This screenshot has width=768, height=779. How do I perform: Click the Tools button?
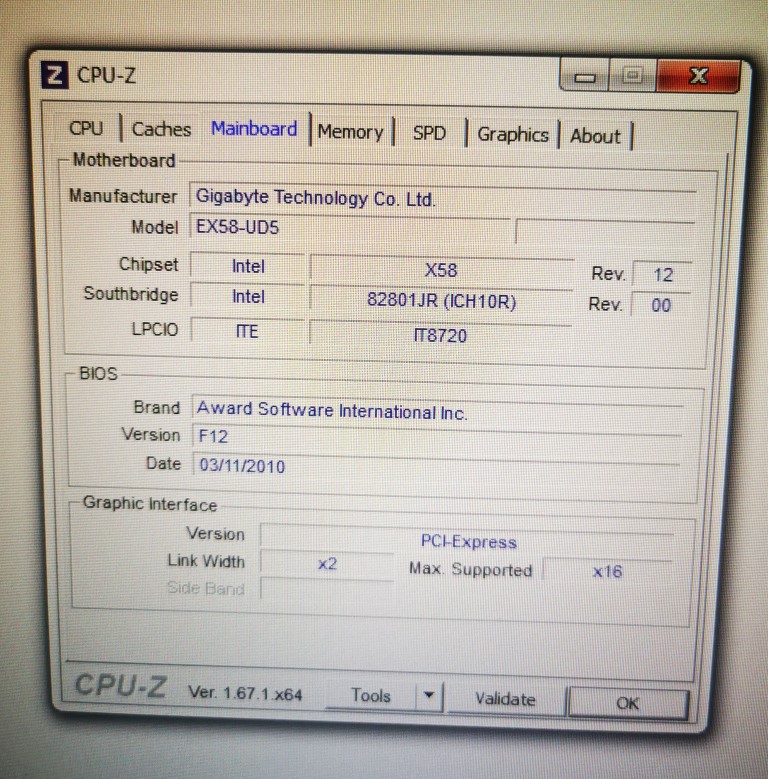tap(371, 695)
